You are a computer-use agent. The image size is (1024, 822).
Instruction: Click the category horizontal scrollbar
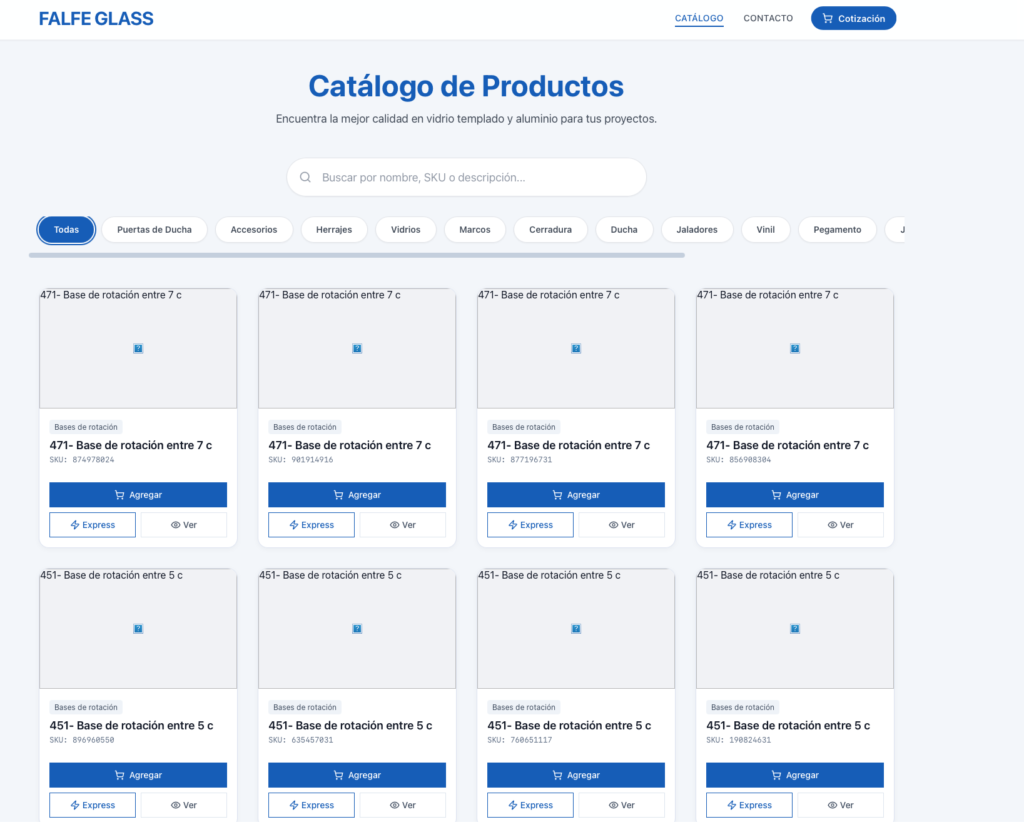coord(356,255)
